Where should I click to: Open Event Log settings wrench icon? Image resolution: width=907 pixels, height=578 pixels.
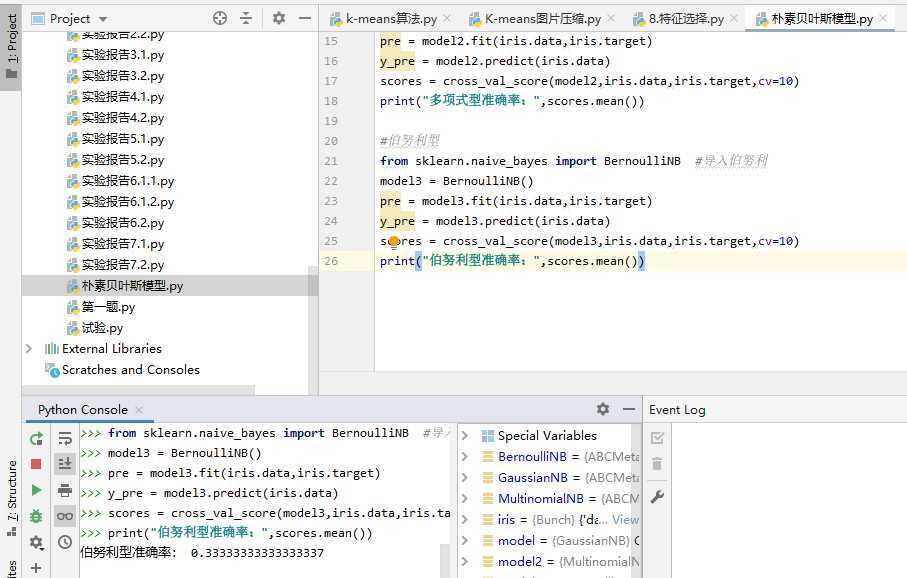(x=657, y=496)
